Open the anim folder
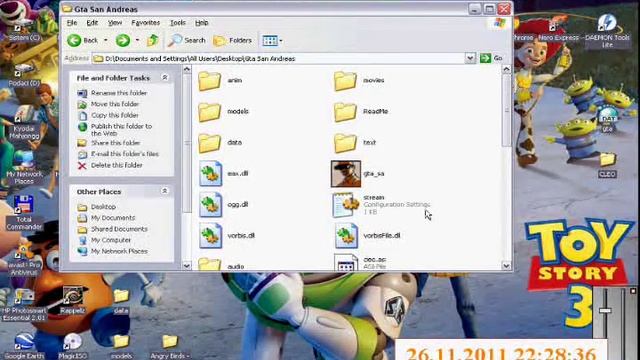This screenshot has width=640, height=360. pos(209,80)
